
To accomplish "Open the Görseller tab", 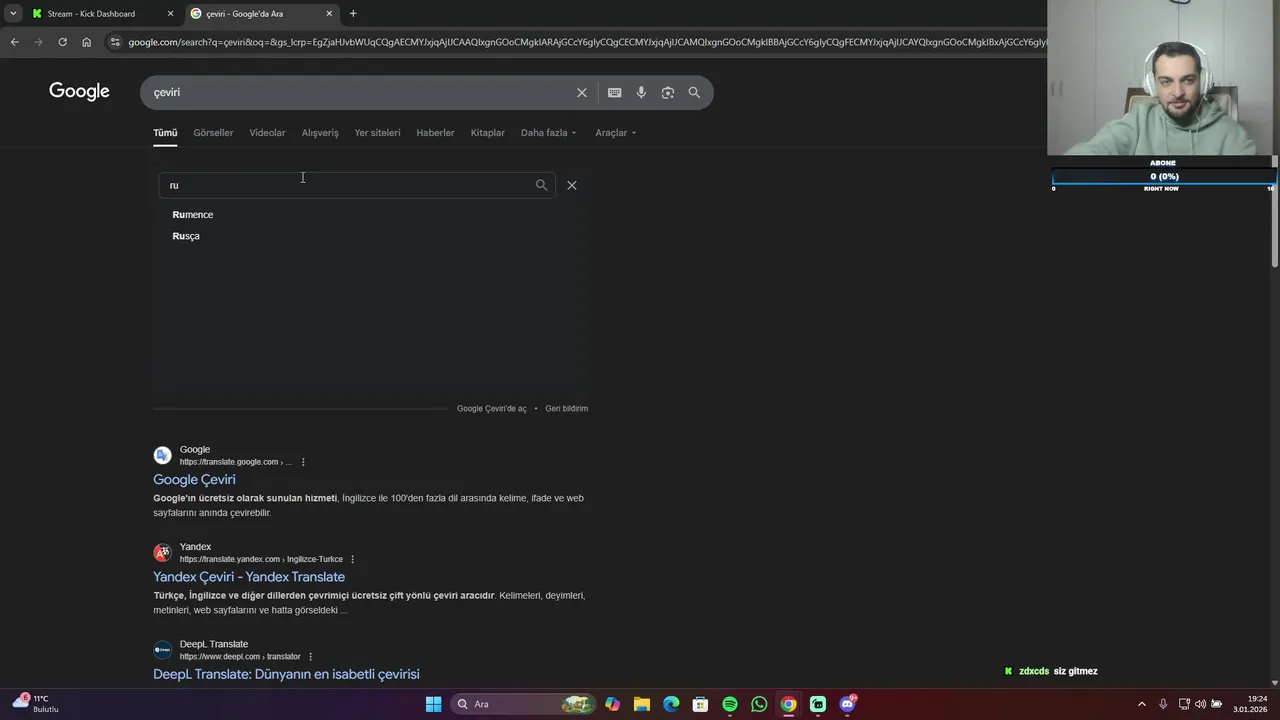I will point(213,133).
